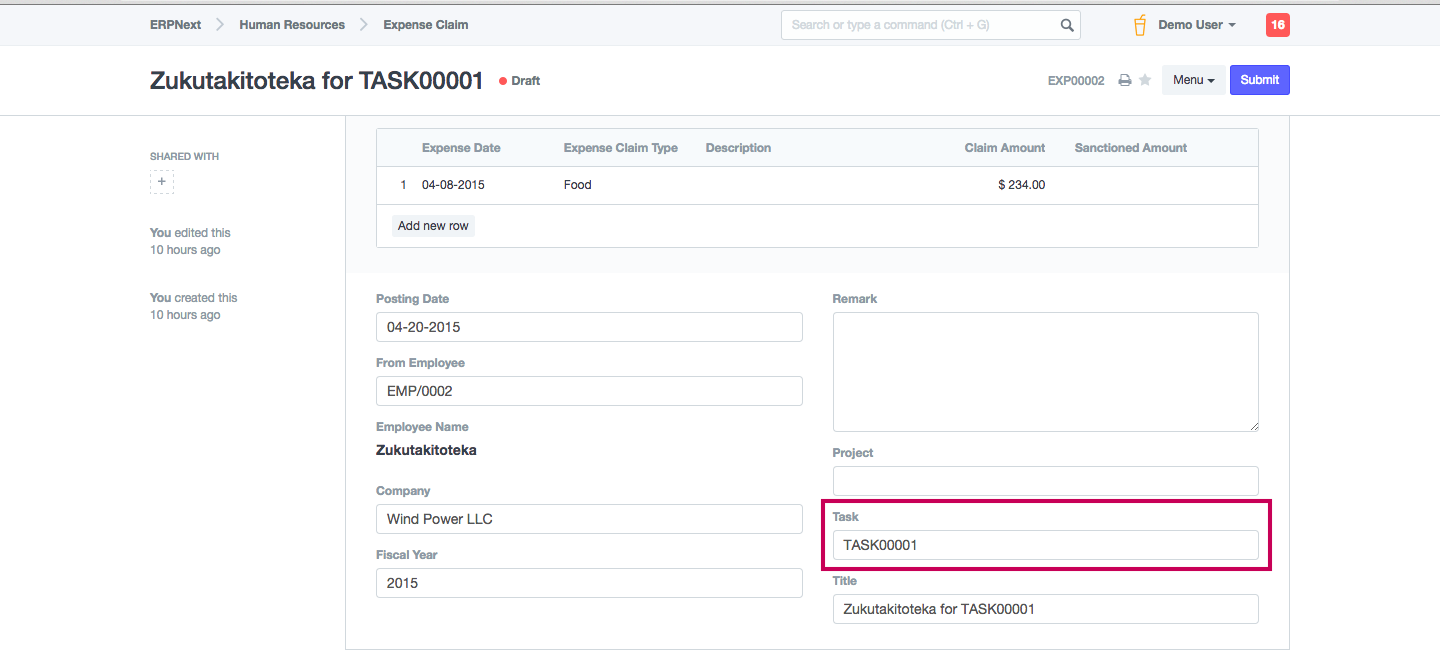Go to ERPNext home breadcrumb
This screenshot has height=658, width=1440.
point(175,25)
